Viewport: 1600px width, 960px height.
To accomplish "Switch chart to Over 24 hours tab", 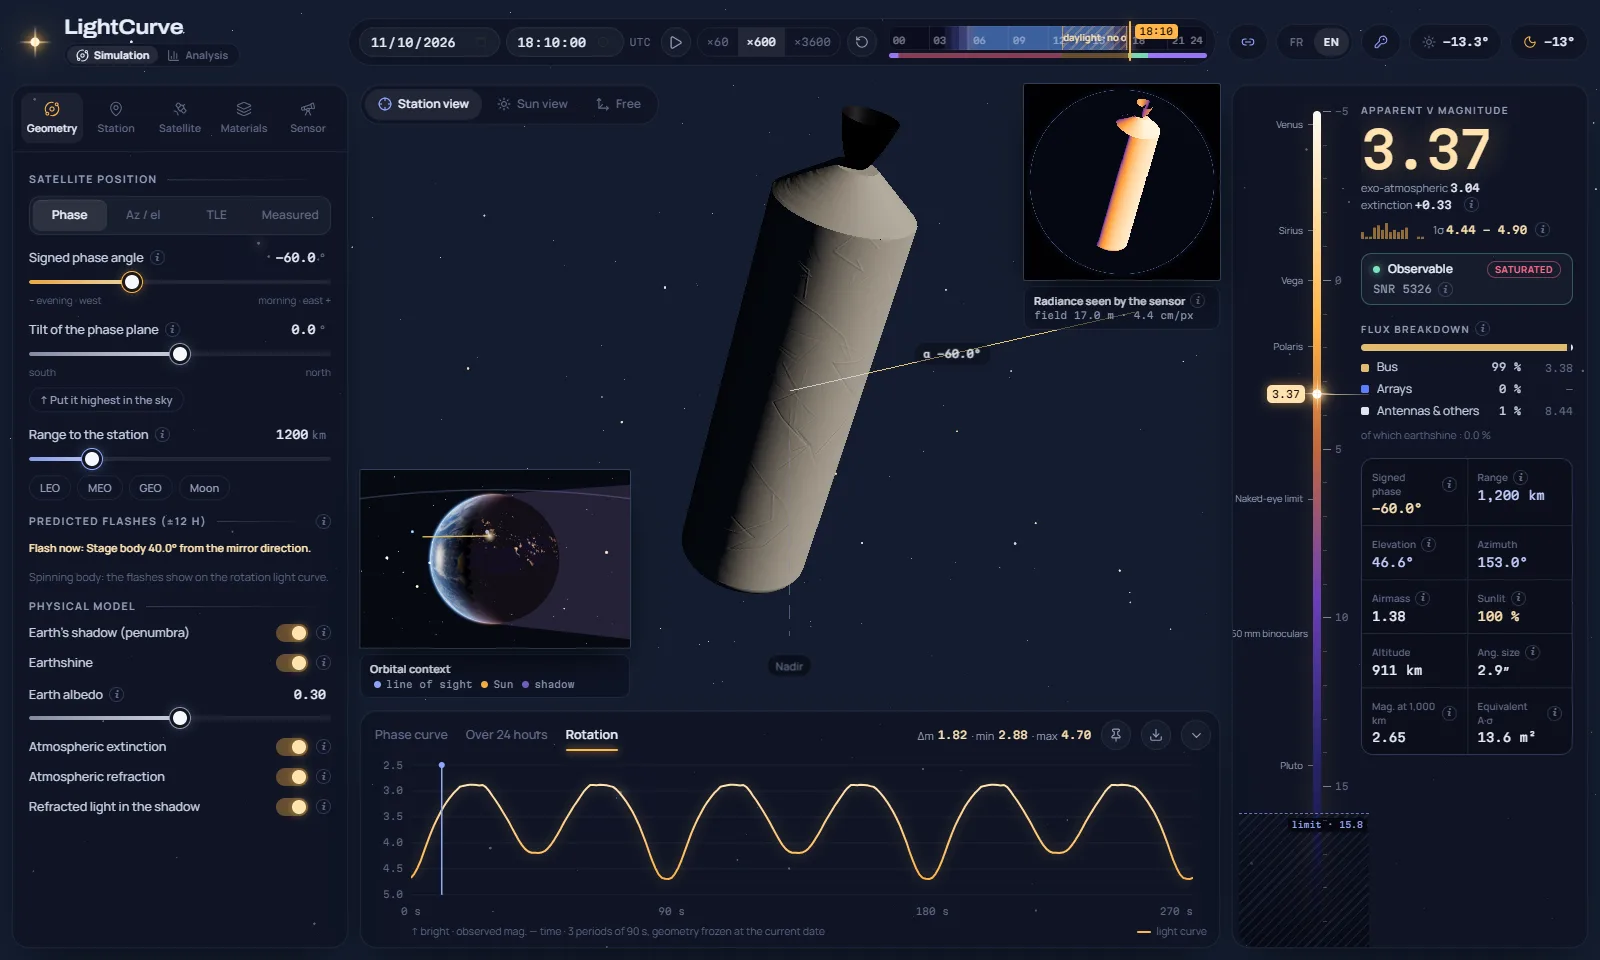I will click(506, 735).
